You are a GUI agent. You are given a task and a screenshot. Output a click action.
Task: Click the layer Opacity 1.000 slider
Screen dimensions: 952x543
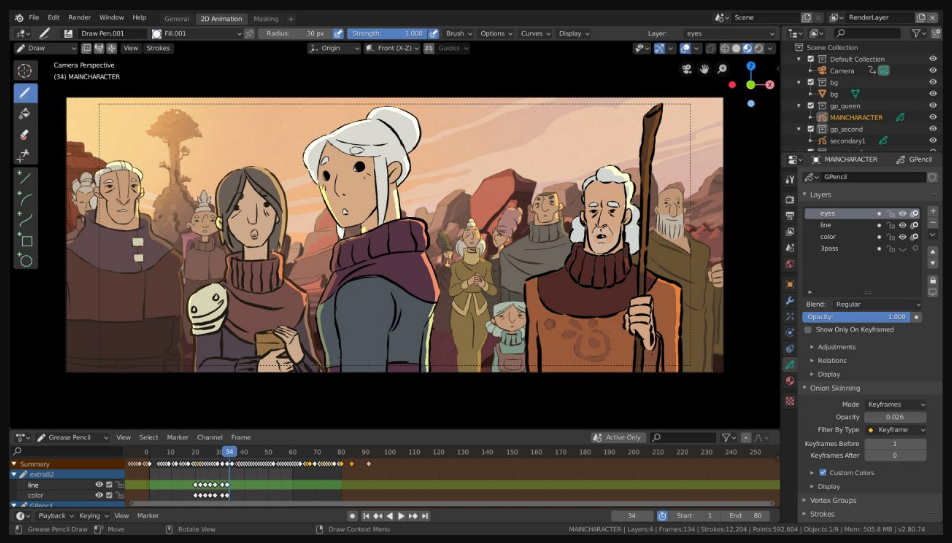(x=856, y=317)
